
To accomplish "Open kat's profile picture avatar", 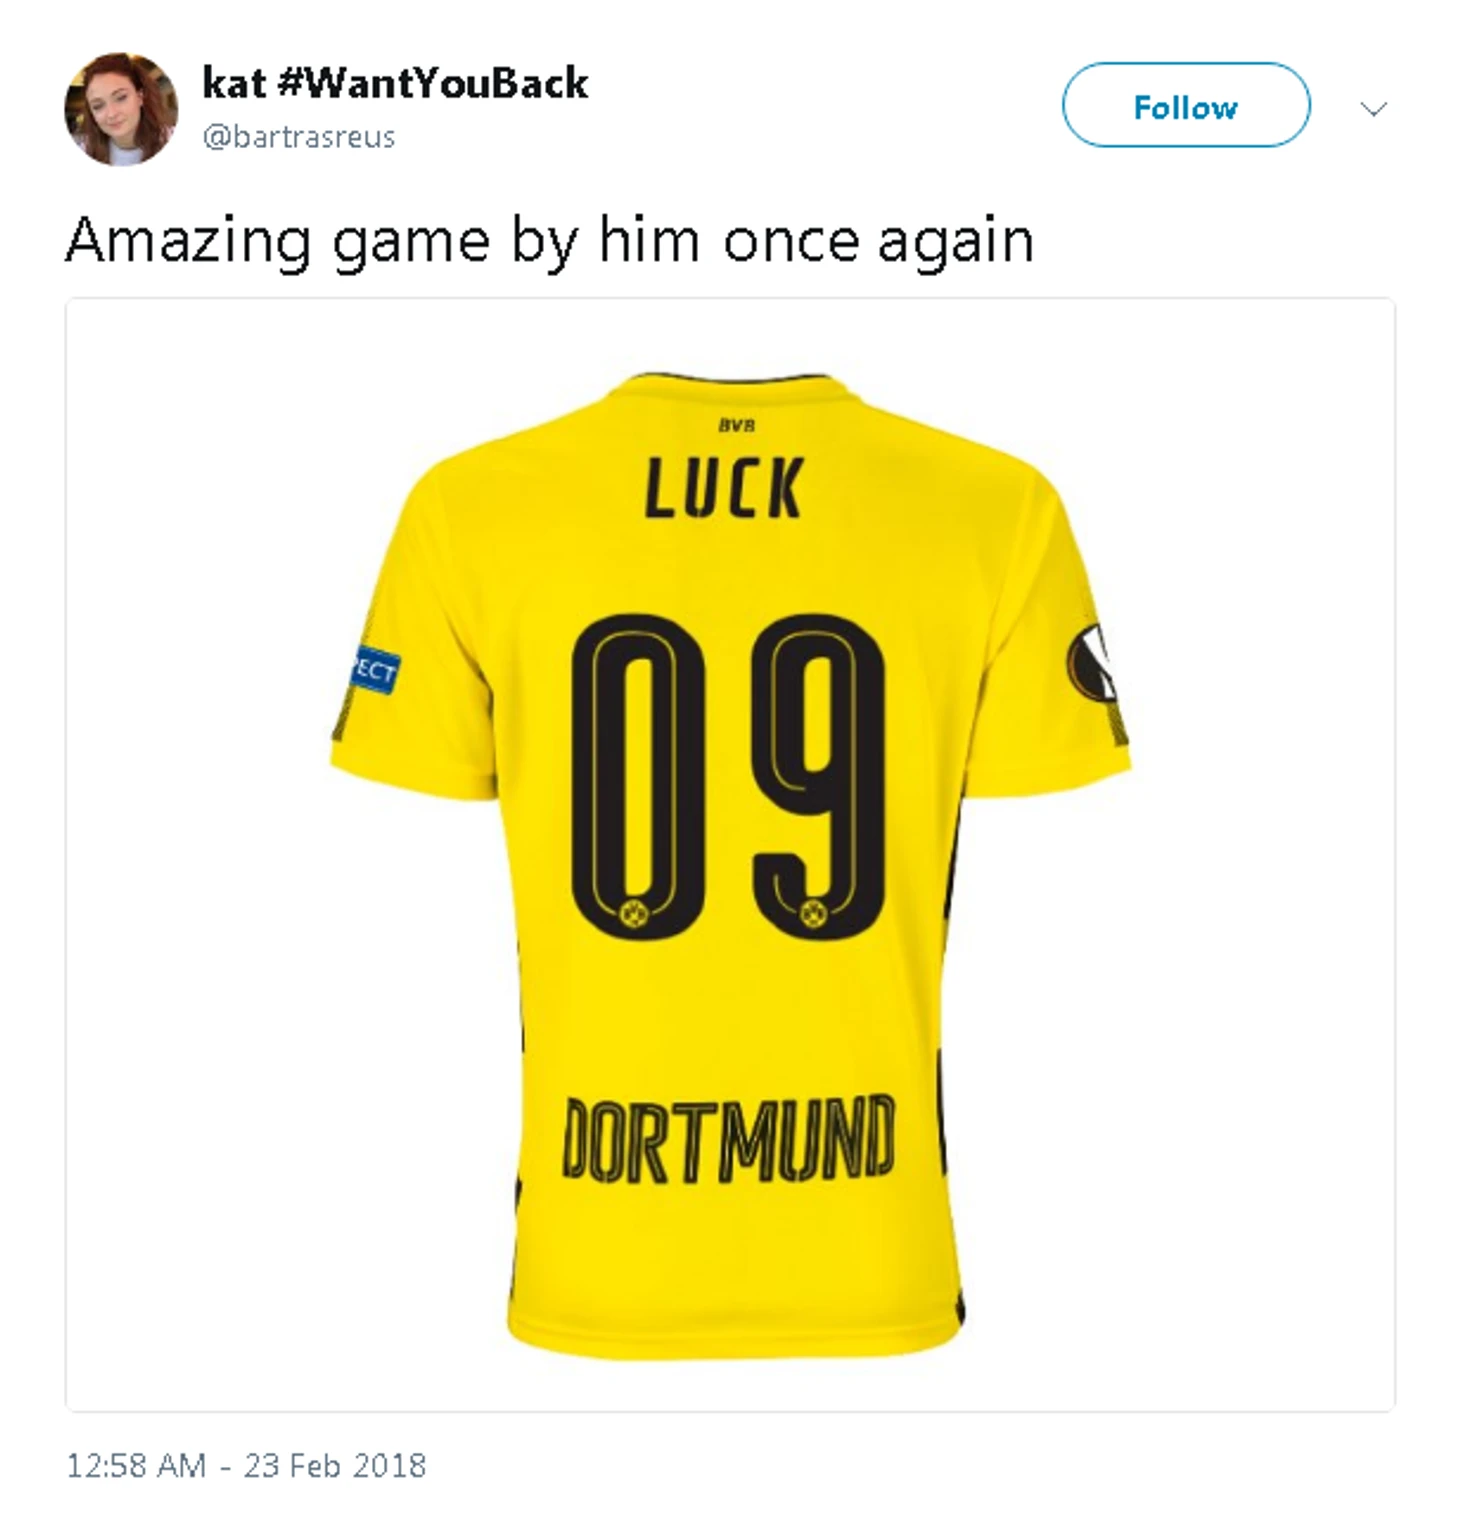I will [121, 109].
